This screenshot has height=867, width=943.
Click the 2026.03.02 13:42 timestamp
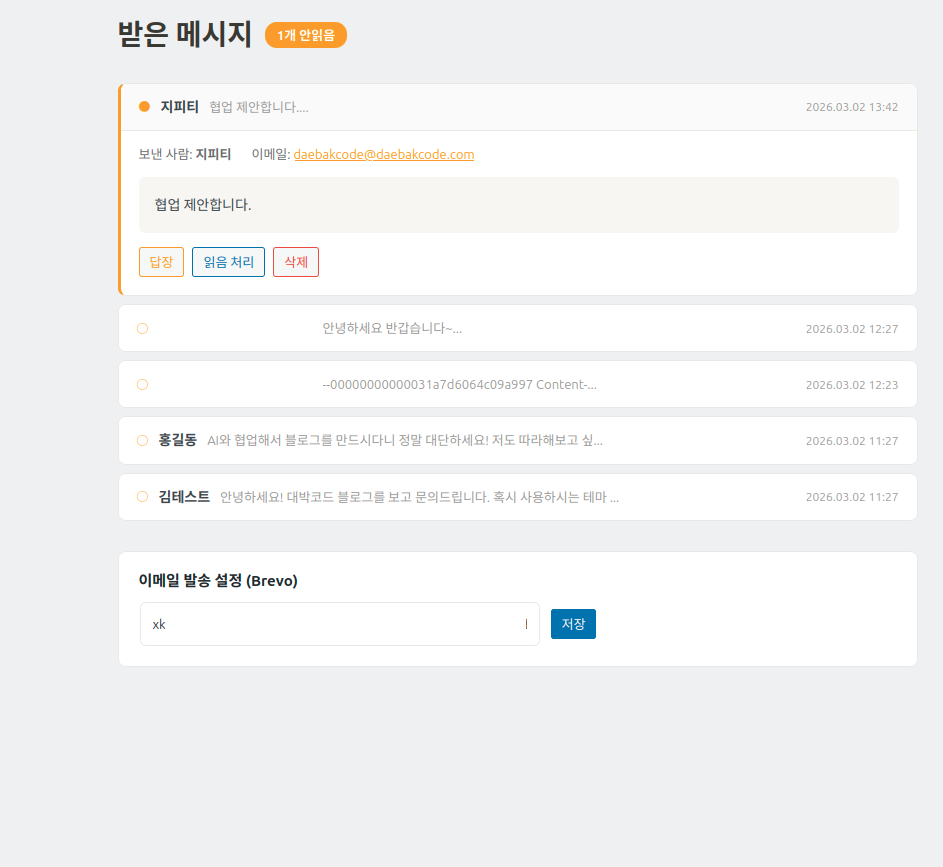click(x=851, y=107)
